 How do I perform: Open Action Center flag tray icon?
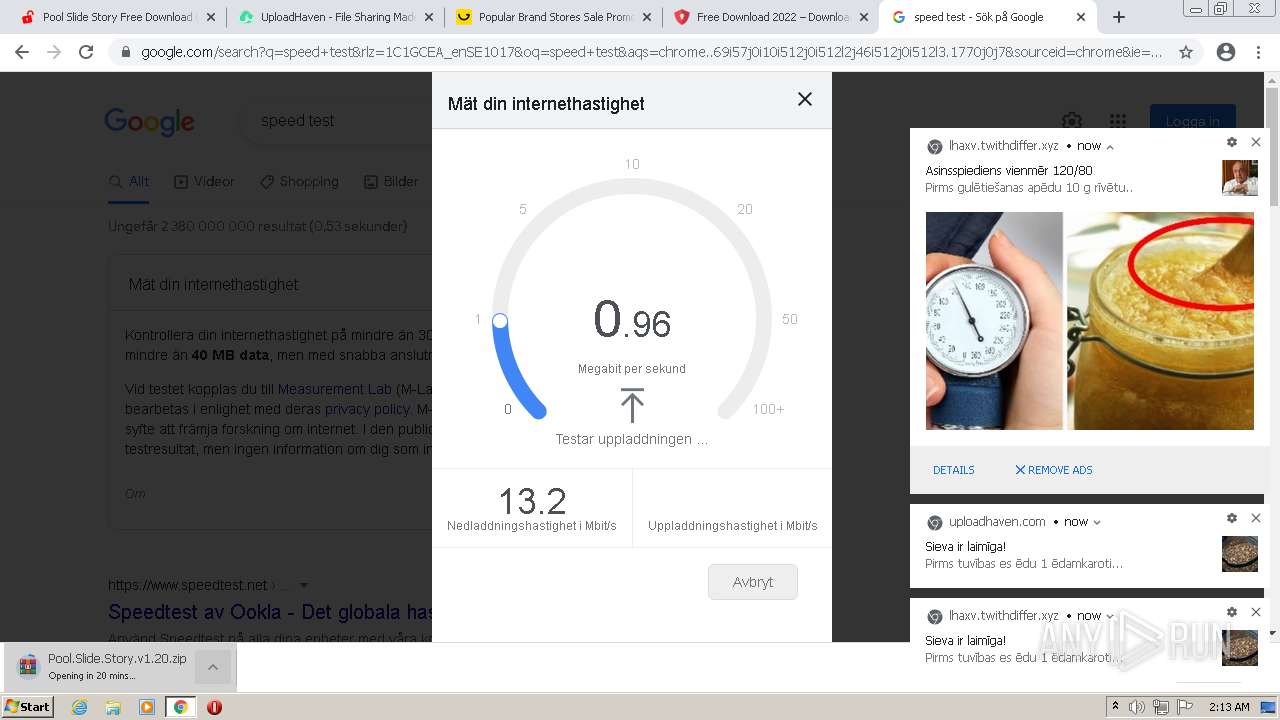point(1186,707)
